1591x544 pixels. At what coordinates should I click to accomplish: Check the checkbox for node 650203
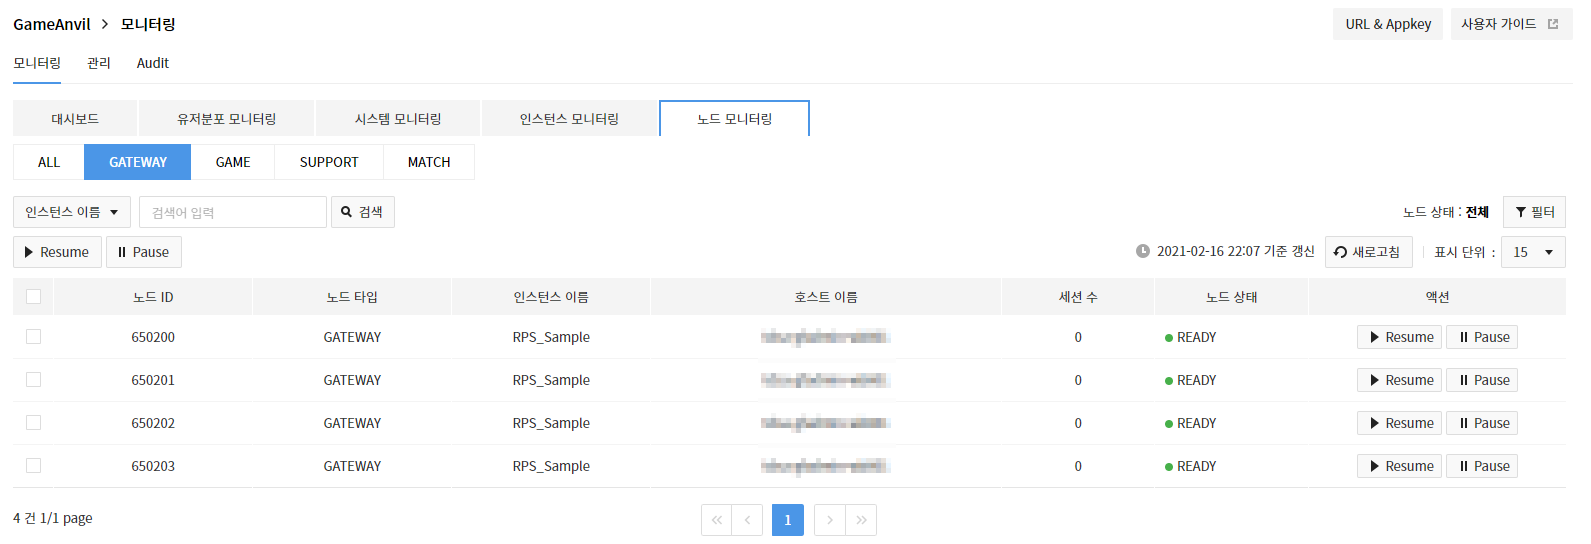33,465
